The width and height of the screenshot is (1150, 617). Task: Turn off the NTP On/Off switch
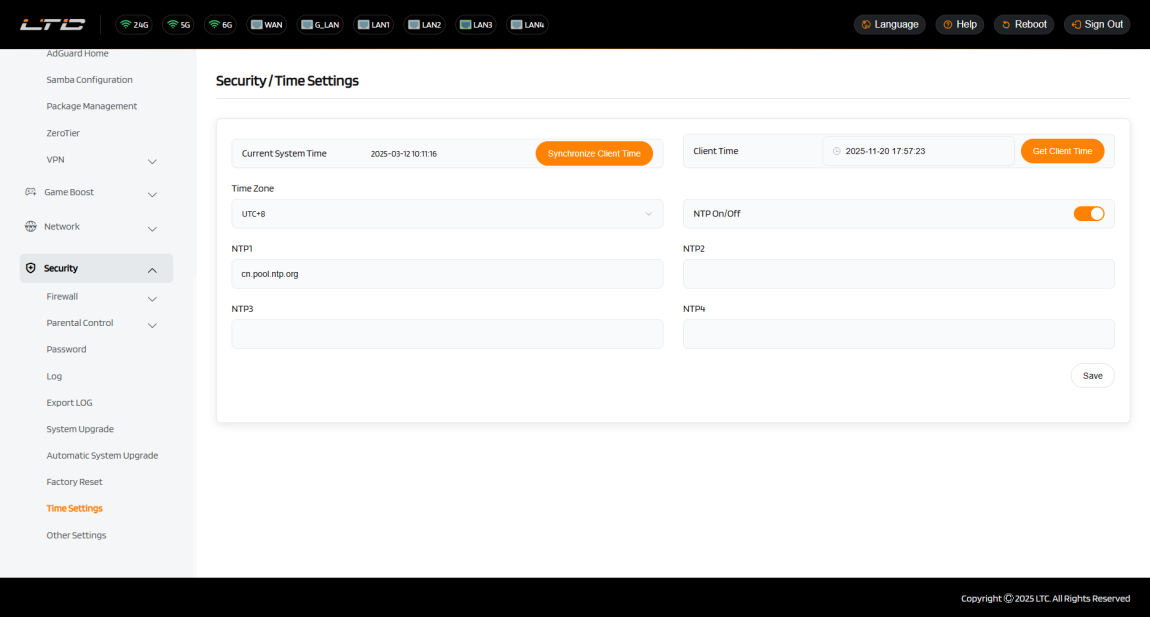pyautogui.click(x=1088, y=214)
